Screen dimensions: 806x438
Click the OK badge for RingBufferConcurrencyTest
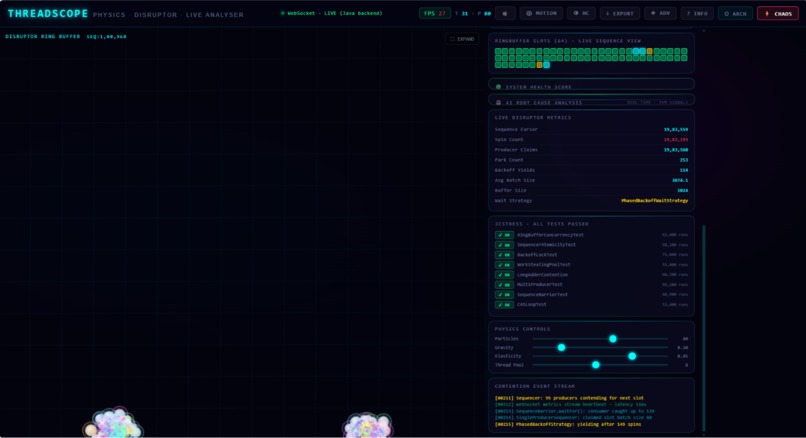point(504,235)
